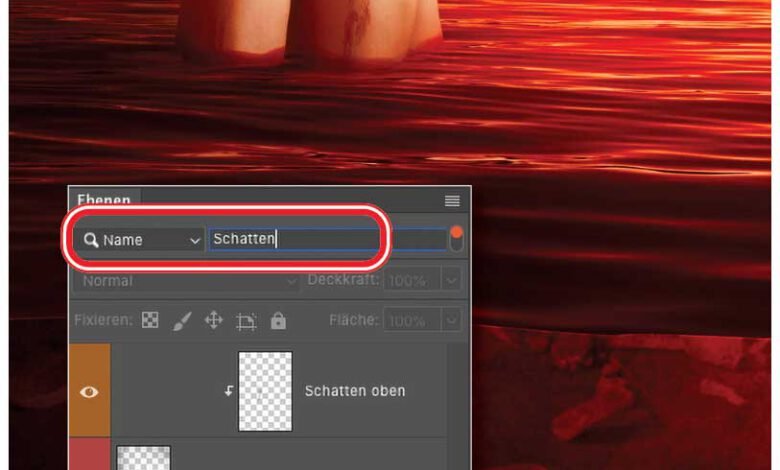Image resolution: width=780 pixels, height=470 pixels.
Task: Open Fläche percentage dropdown arrow
Action: click(x=451, y=320)
